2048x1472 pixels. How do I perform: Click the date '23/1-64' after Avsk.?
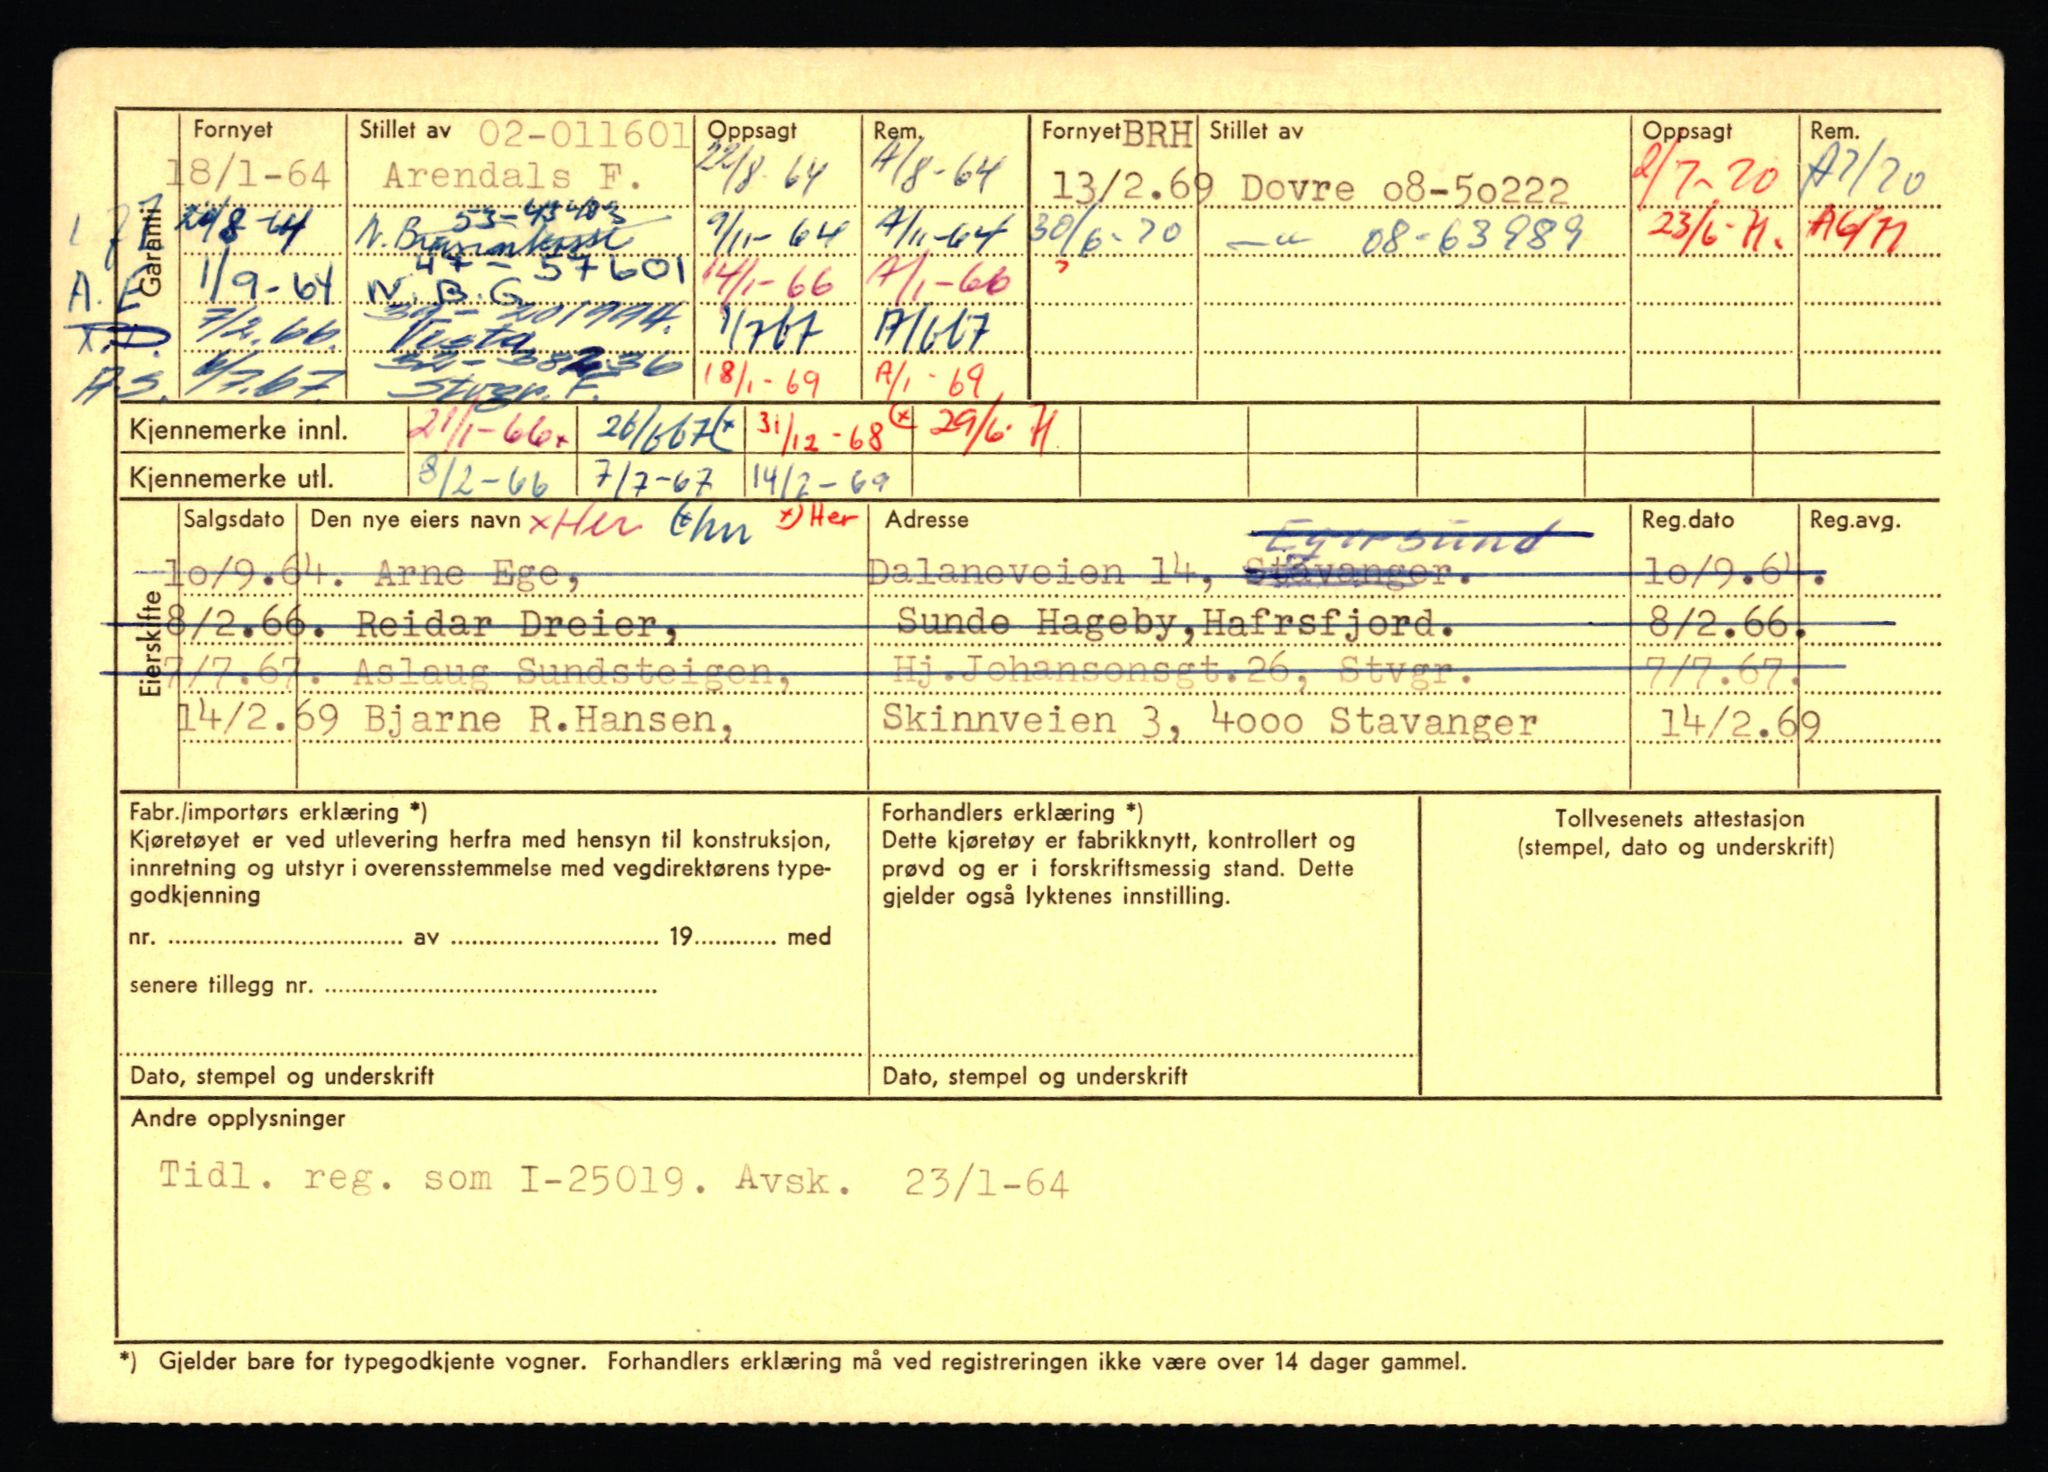pyautogui.click(x=986, y=1183)
